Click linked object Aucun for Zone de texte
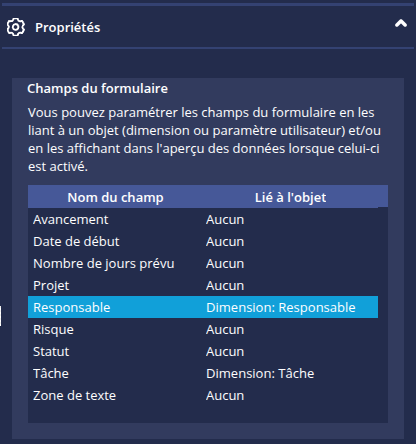Viewport: 416px width, 444px height. click(225, 395)
